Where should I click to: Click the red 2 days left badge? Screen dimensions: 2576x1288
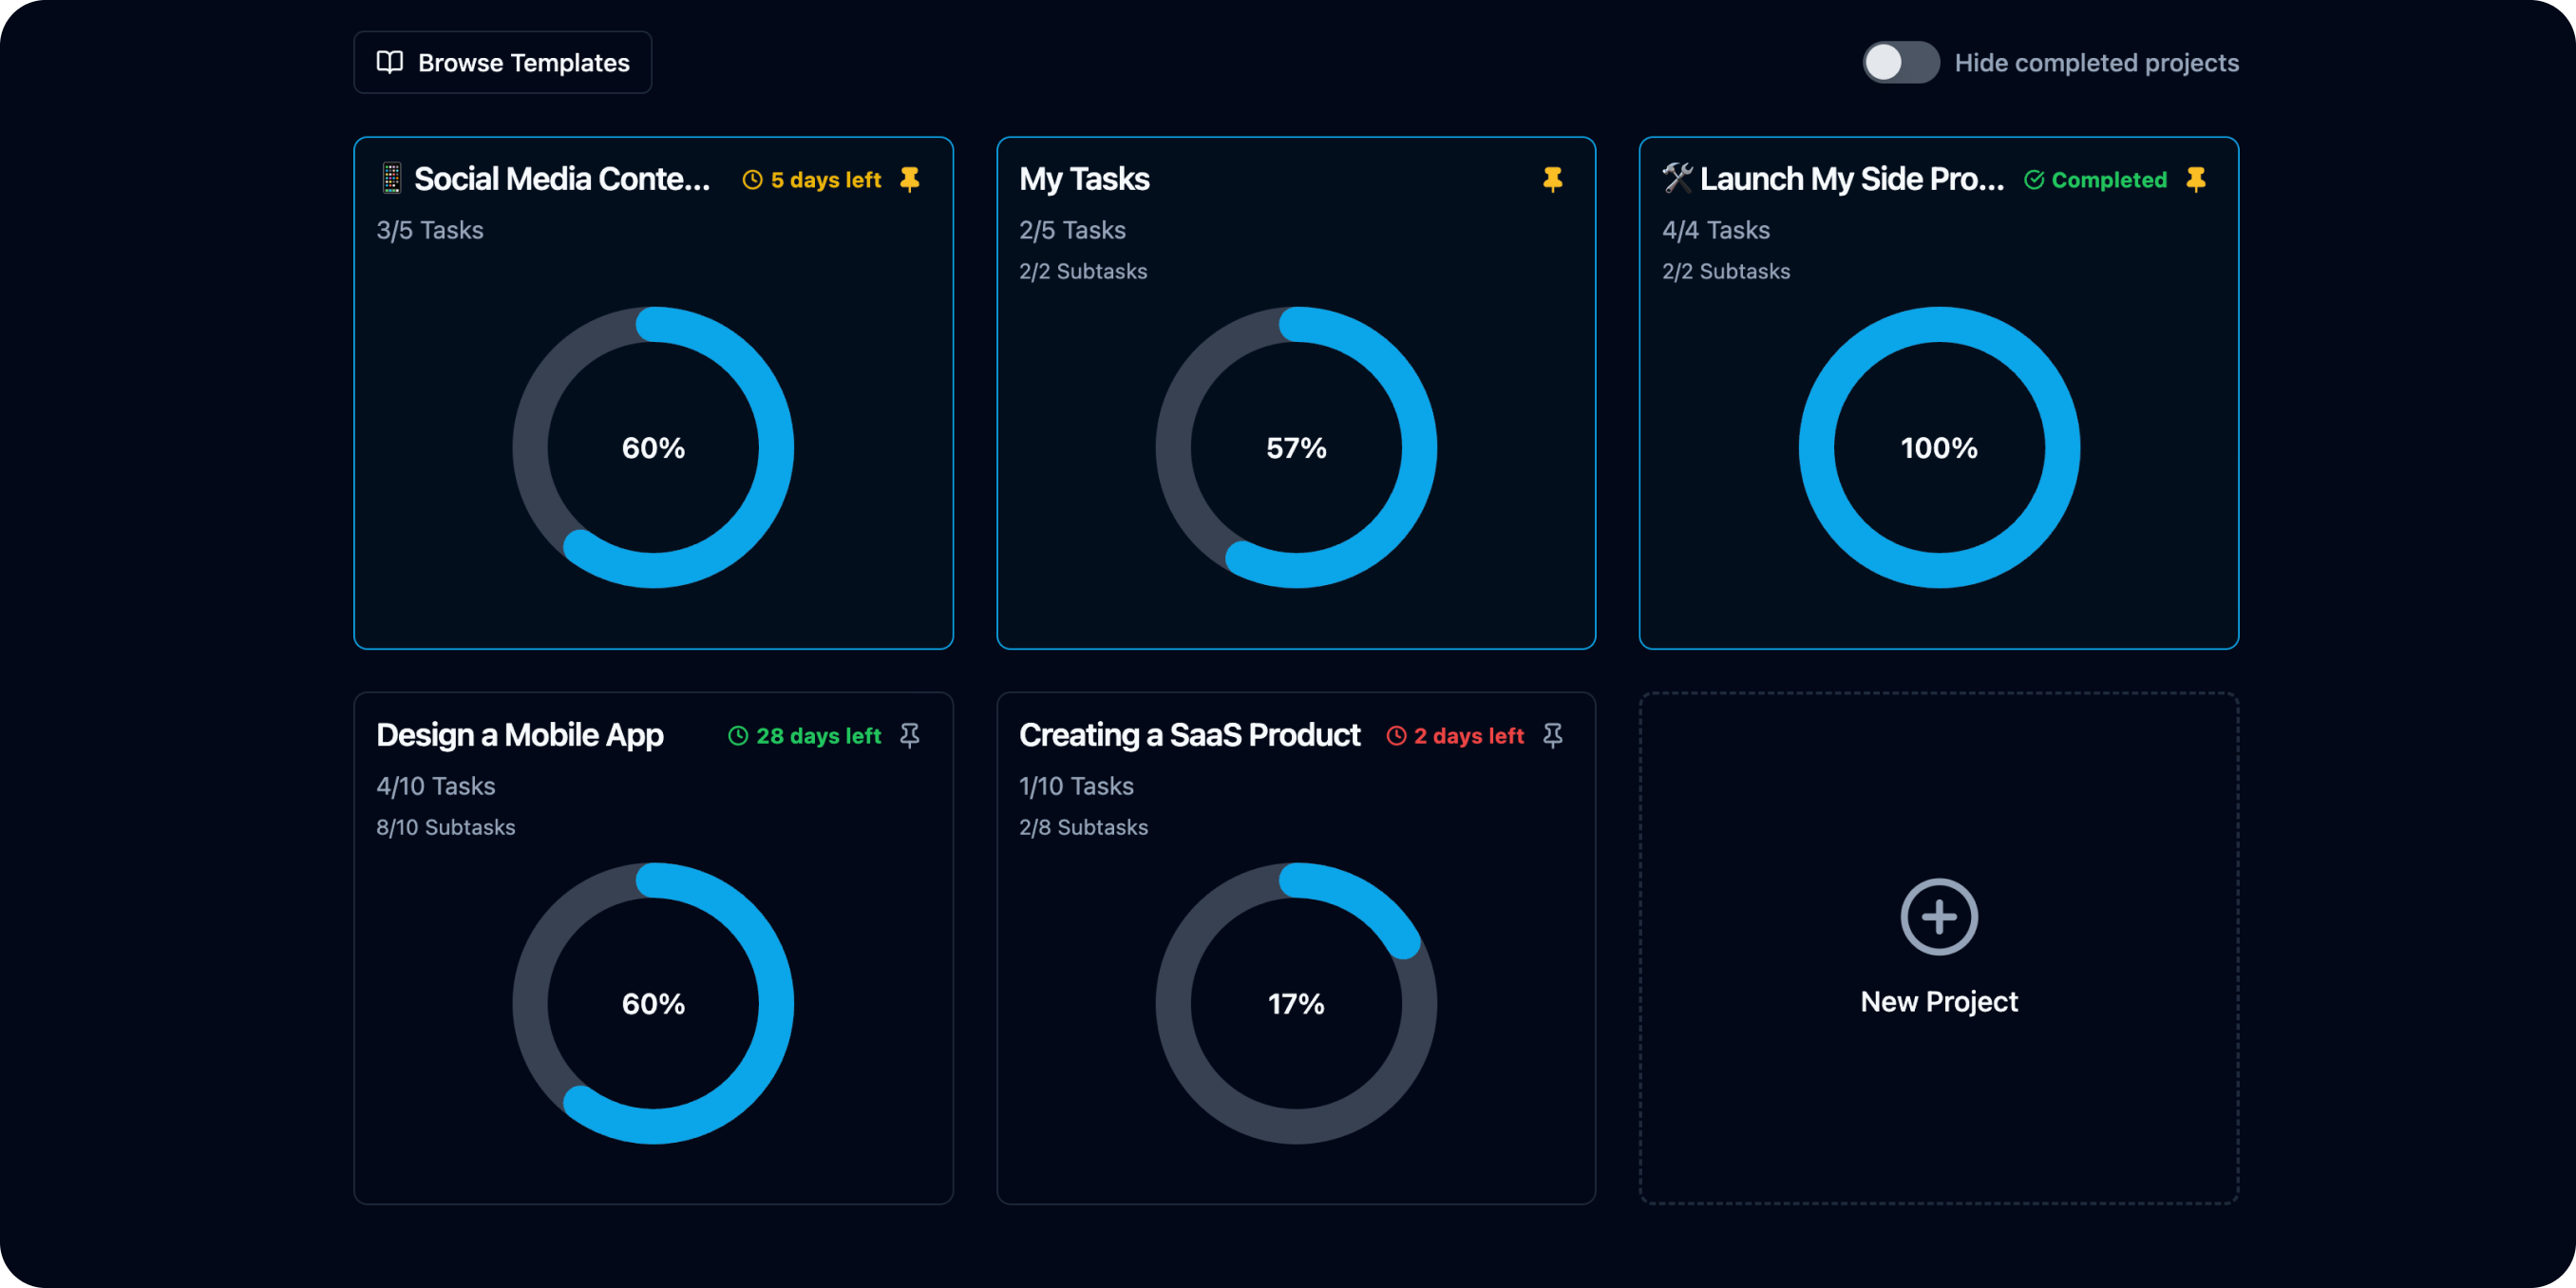(x=1456, y=736)
